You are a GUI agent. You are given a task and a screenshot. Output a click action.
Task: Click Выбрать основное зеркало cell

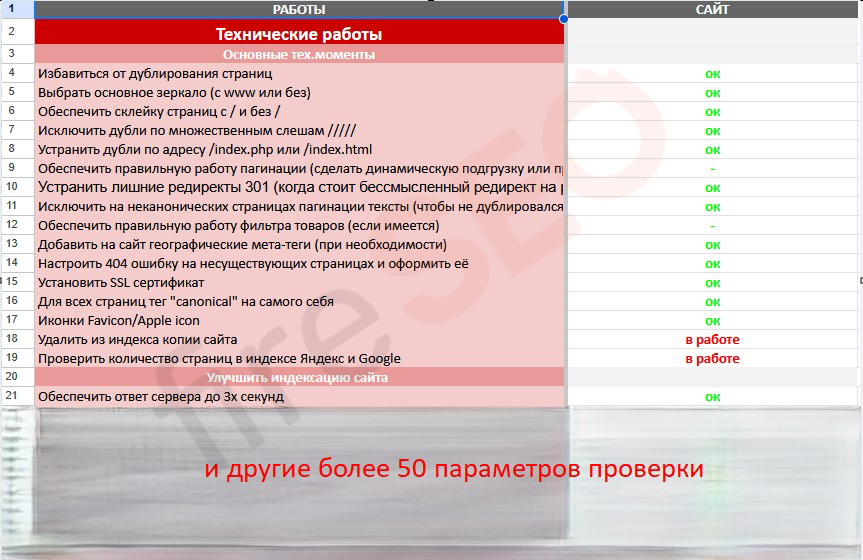(x=174, y=92)
